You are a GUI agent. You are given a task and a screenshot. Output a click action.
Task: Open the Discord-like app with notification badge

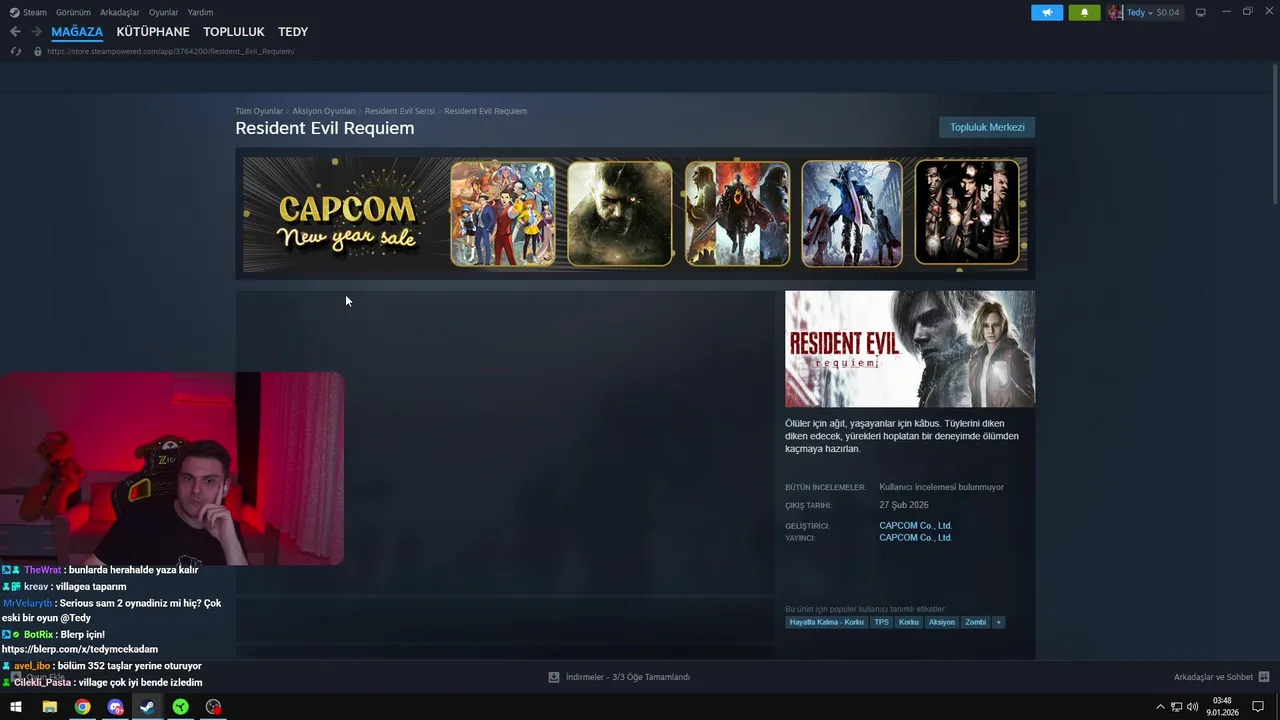coord(115,707)
